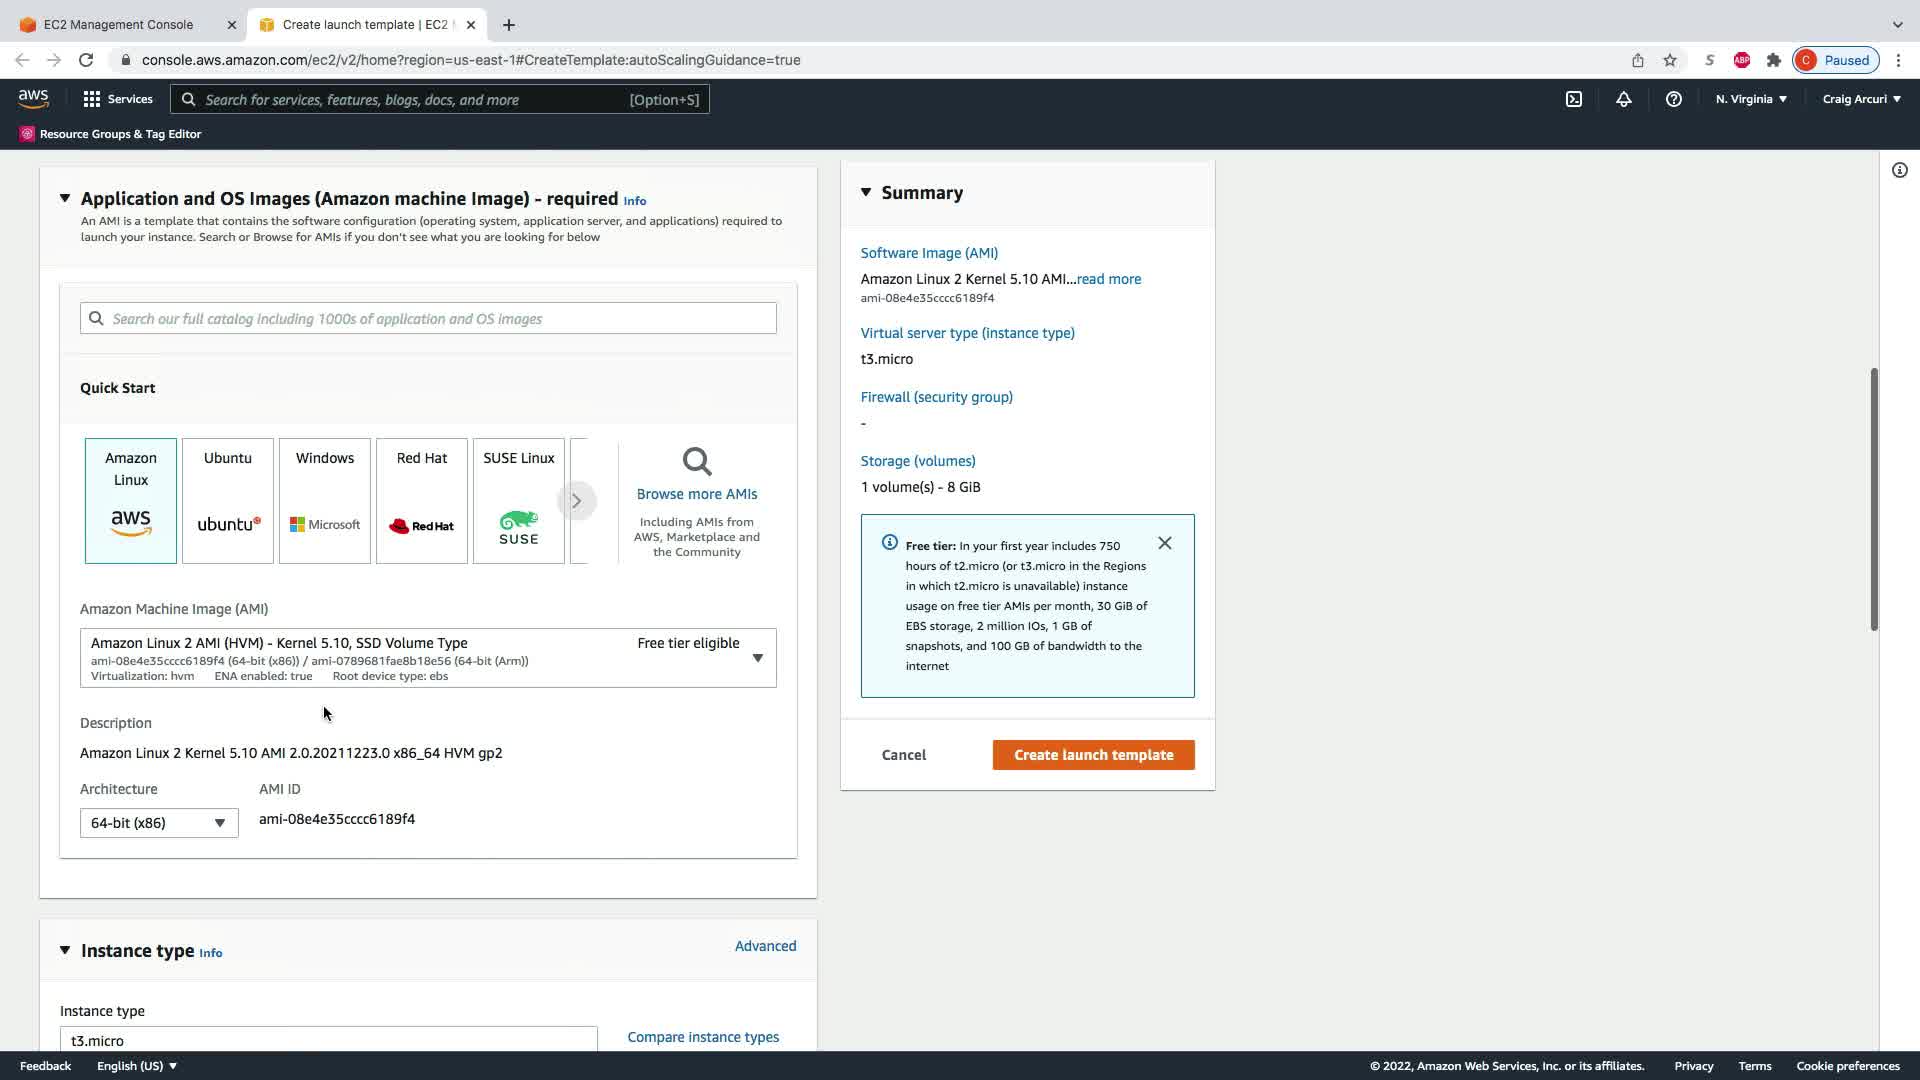Open AWS CloudShell icon in top bar

[1574, 99]
